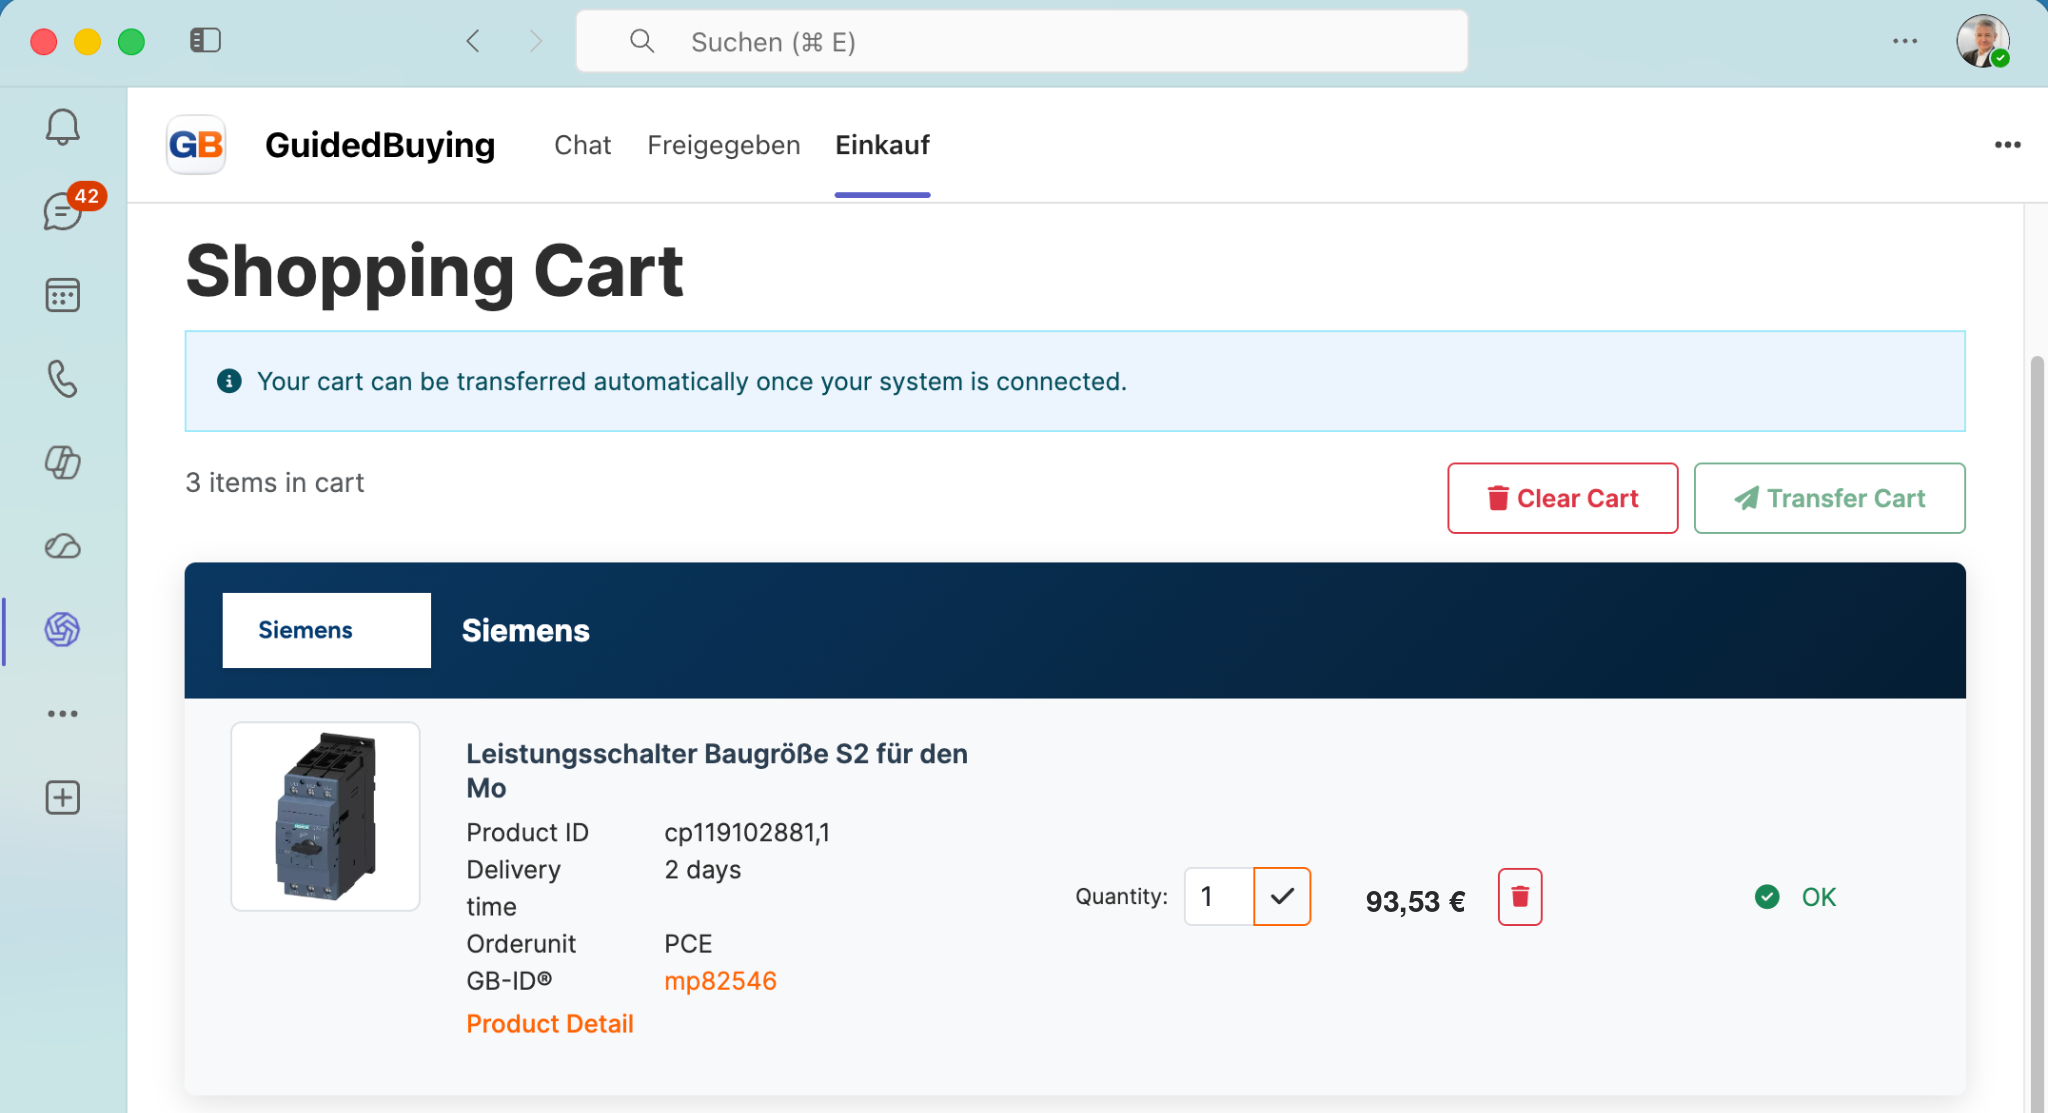
Task: Select the Einkauf tab
Action: coord(883,145)
